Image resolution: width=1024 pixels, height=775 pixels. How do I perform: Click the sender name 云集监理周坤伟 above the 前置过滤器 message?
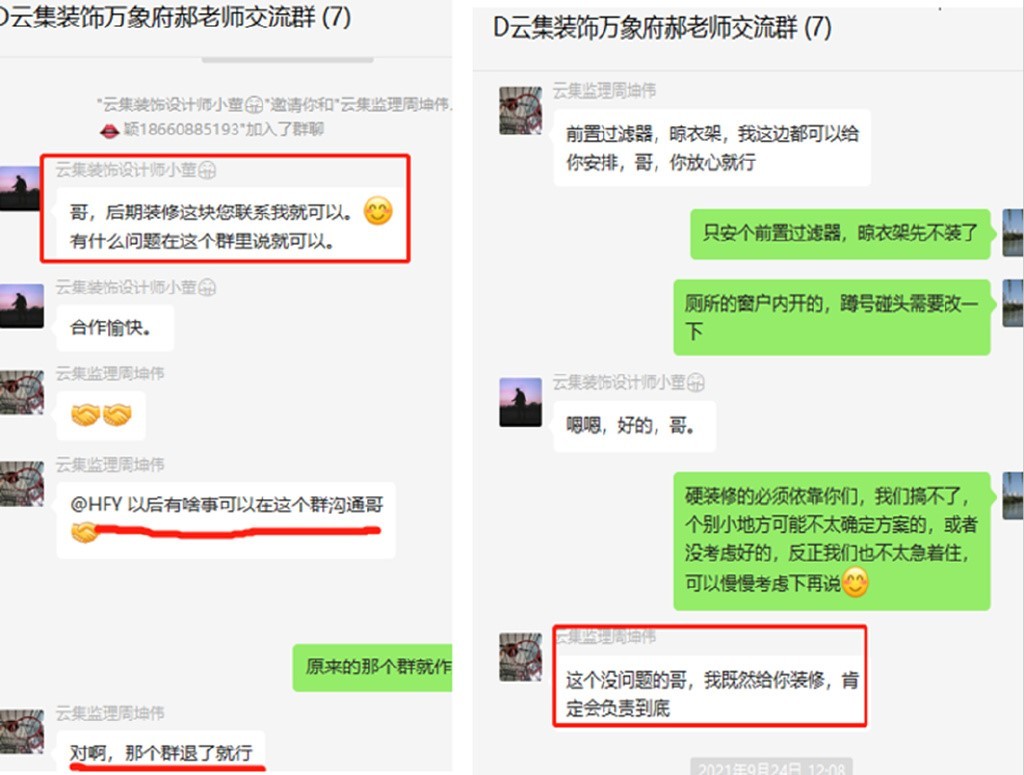[605, 91]
